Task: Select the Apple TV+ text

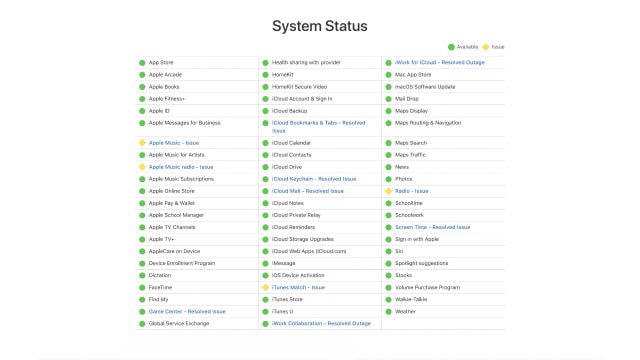Action: [x=161, y=239]
